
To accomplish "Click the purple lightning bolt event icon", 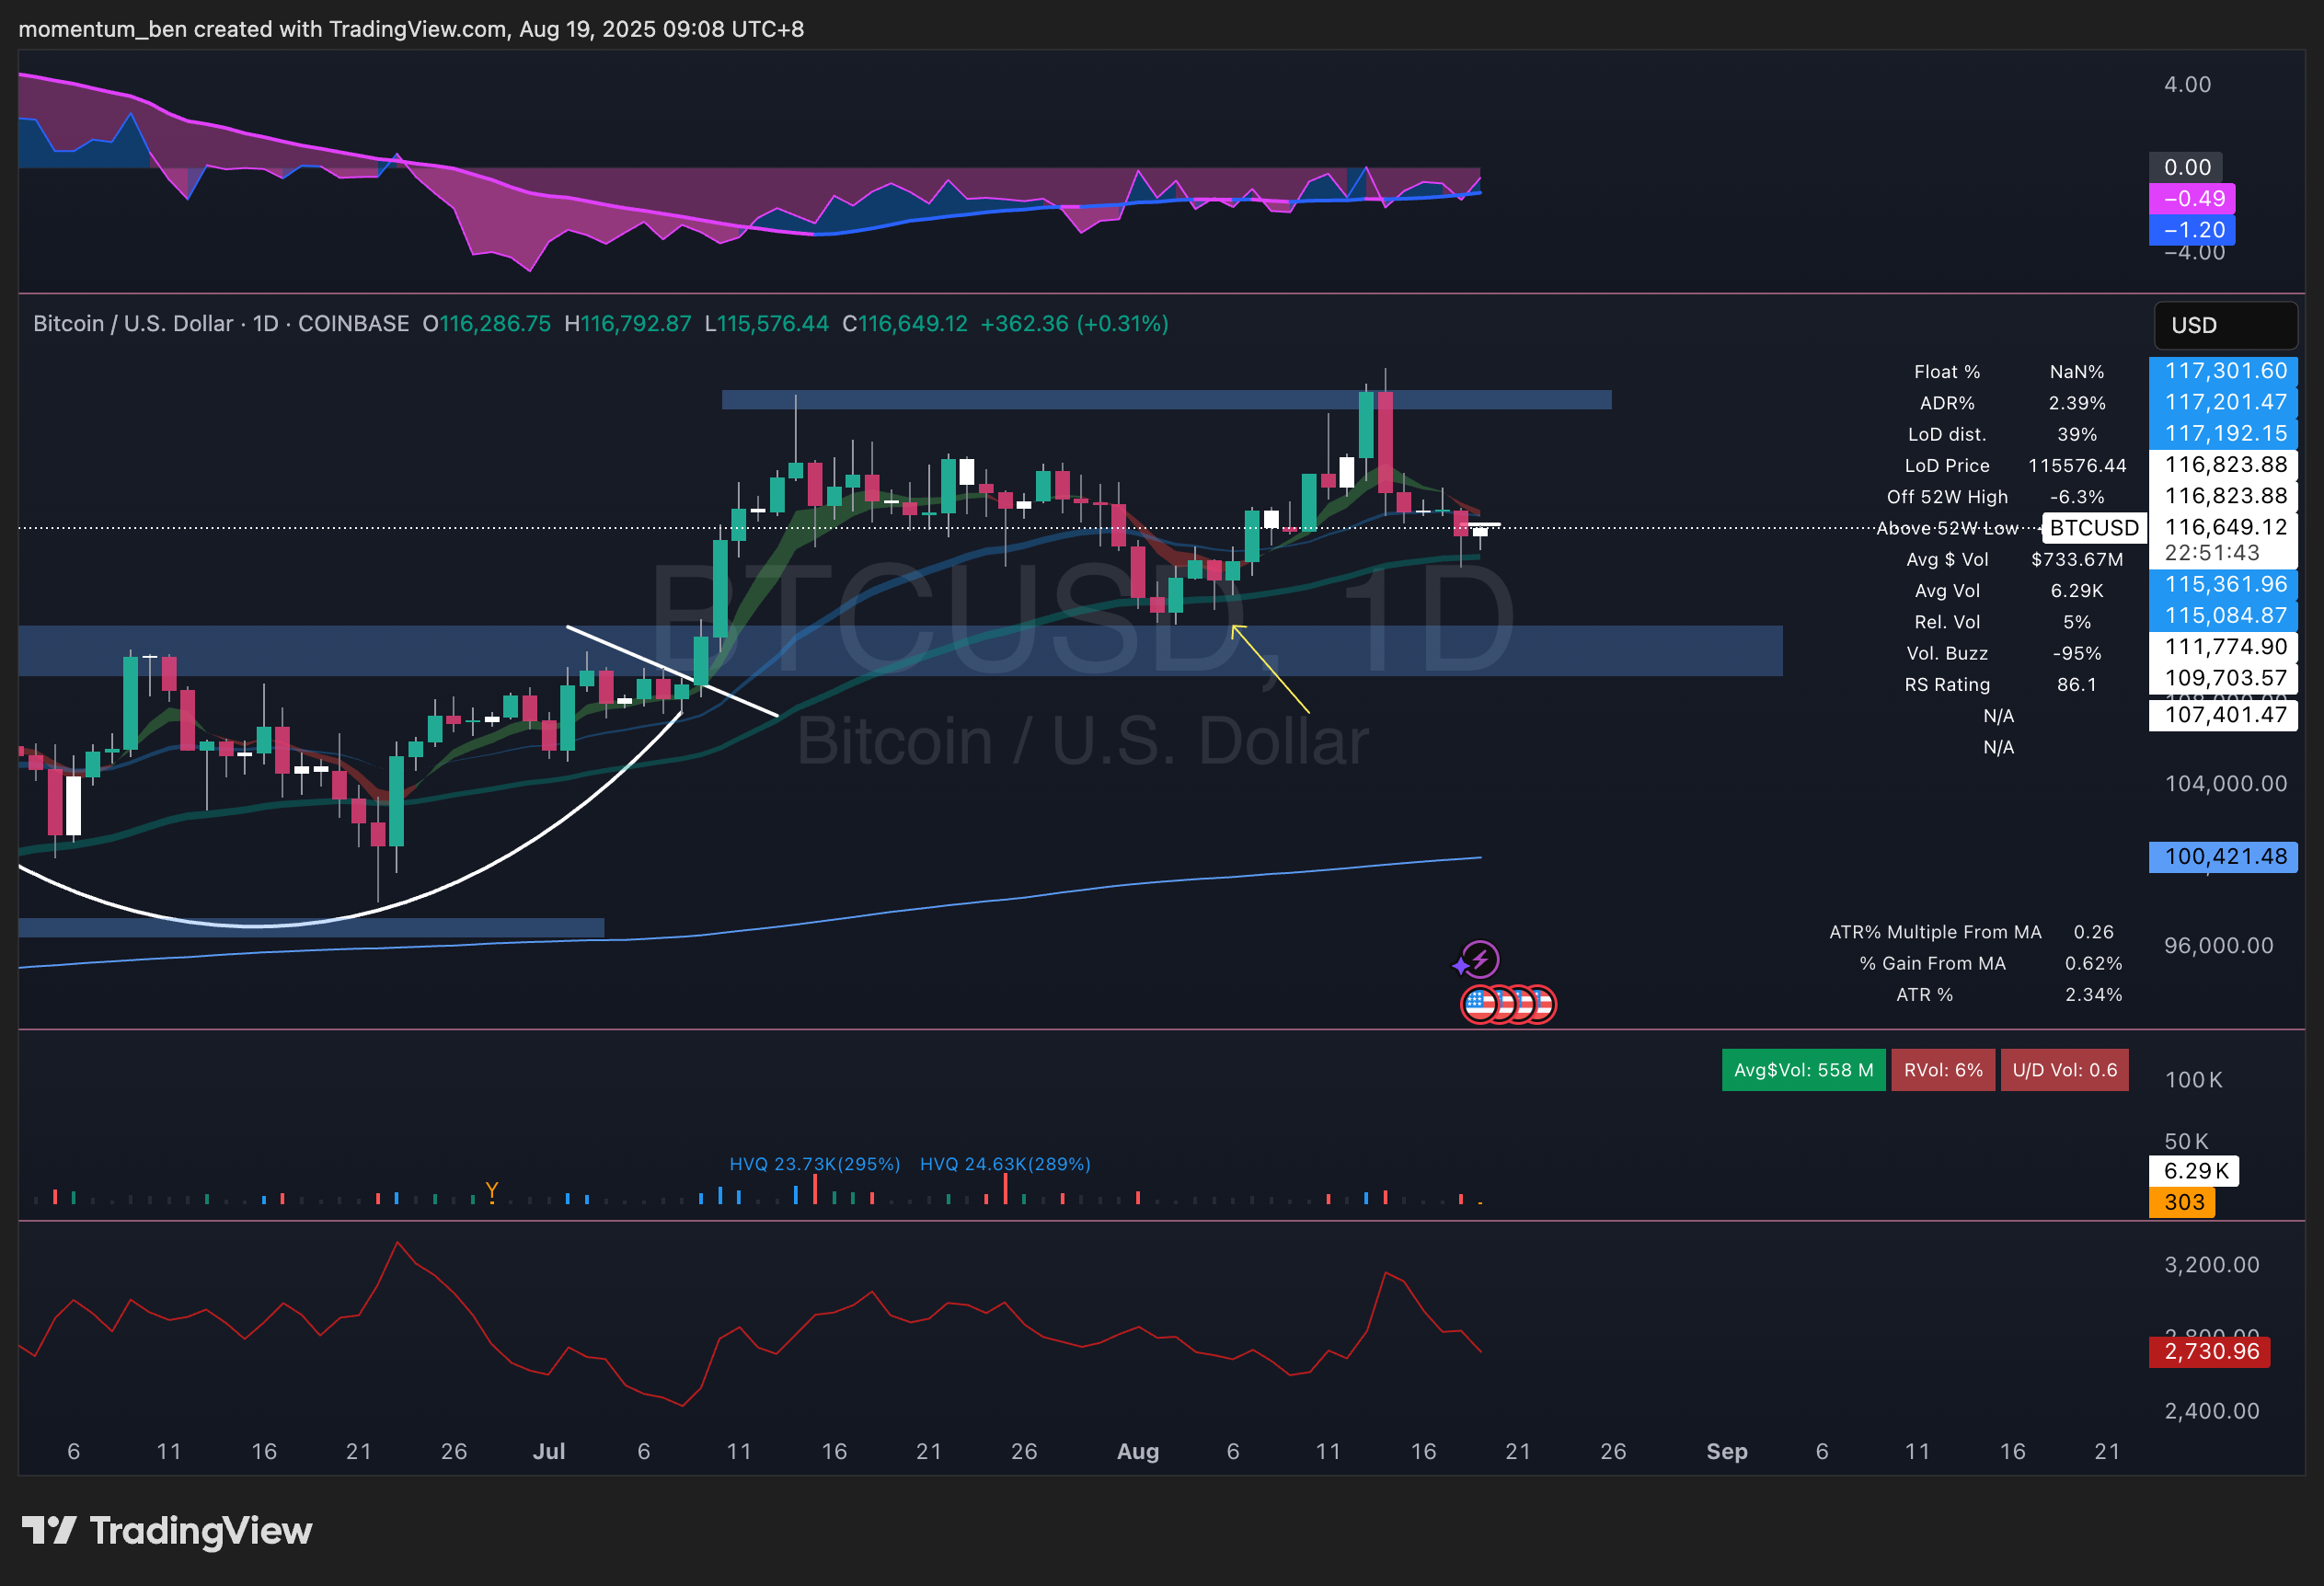I will pyautogui.click(x=1482, y=959).
